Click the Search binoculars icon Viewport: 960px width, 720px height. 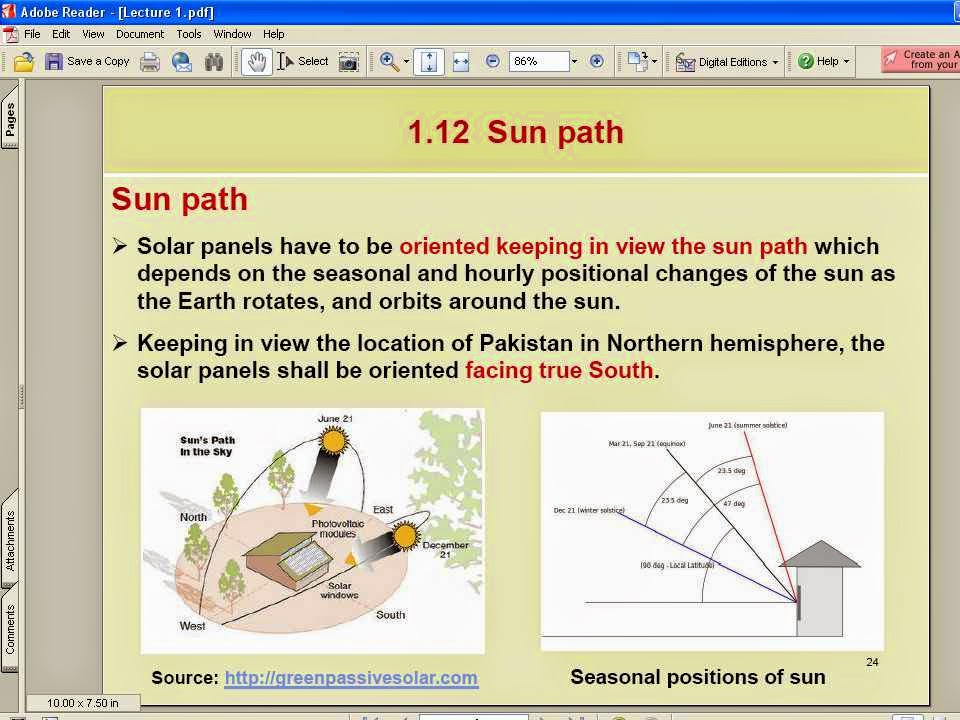[x=212, y=61]
